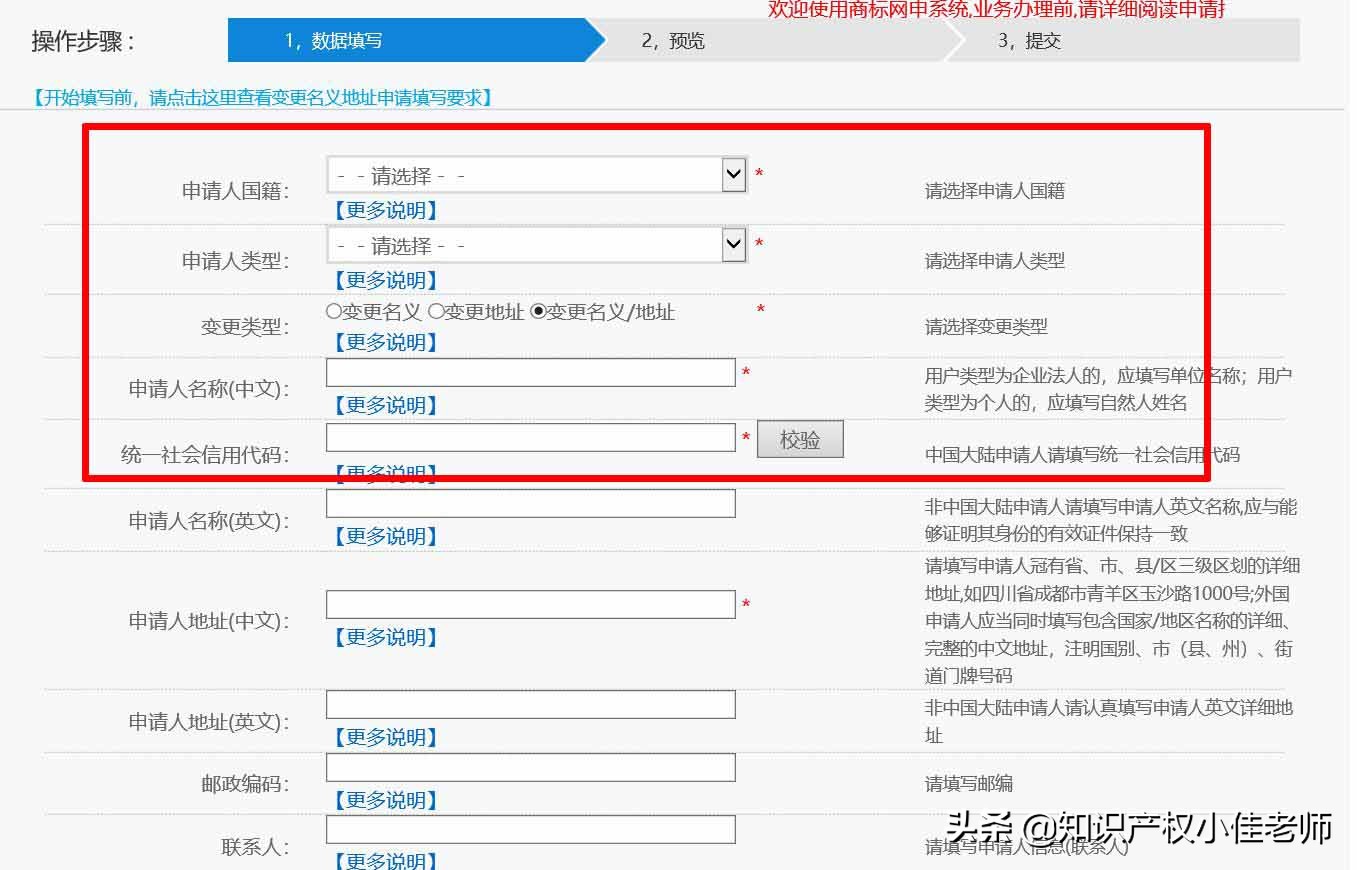Click the 统一社会信用代码 input field
Viewport: 1357px width, 870px height.
click(x=530, y=437)
